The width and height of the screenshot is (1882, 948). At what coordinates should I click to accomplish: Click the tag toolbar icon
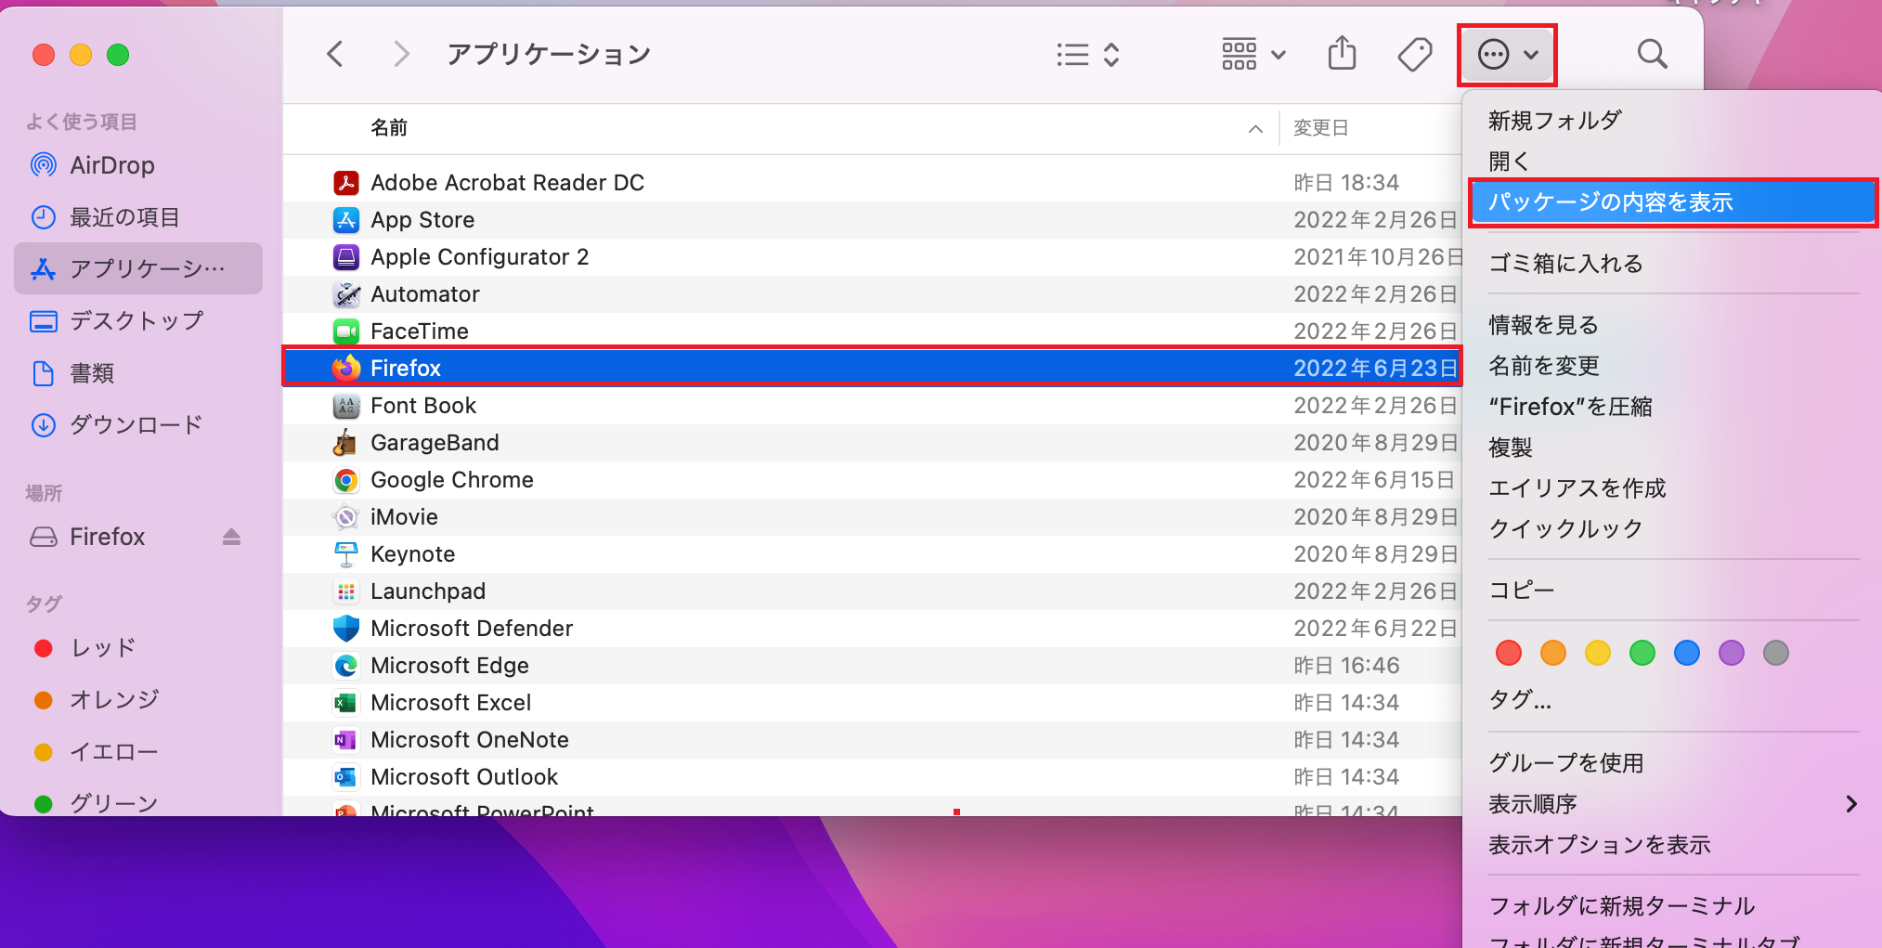[1415, 54]
